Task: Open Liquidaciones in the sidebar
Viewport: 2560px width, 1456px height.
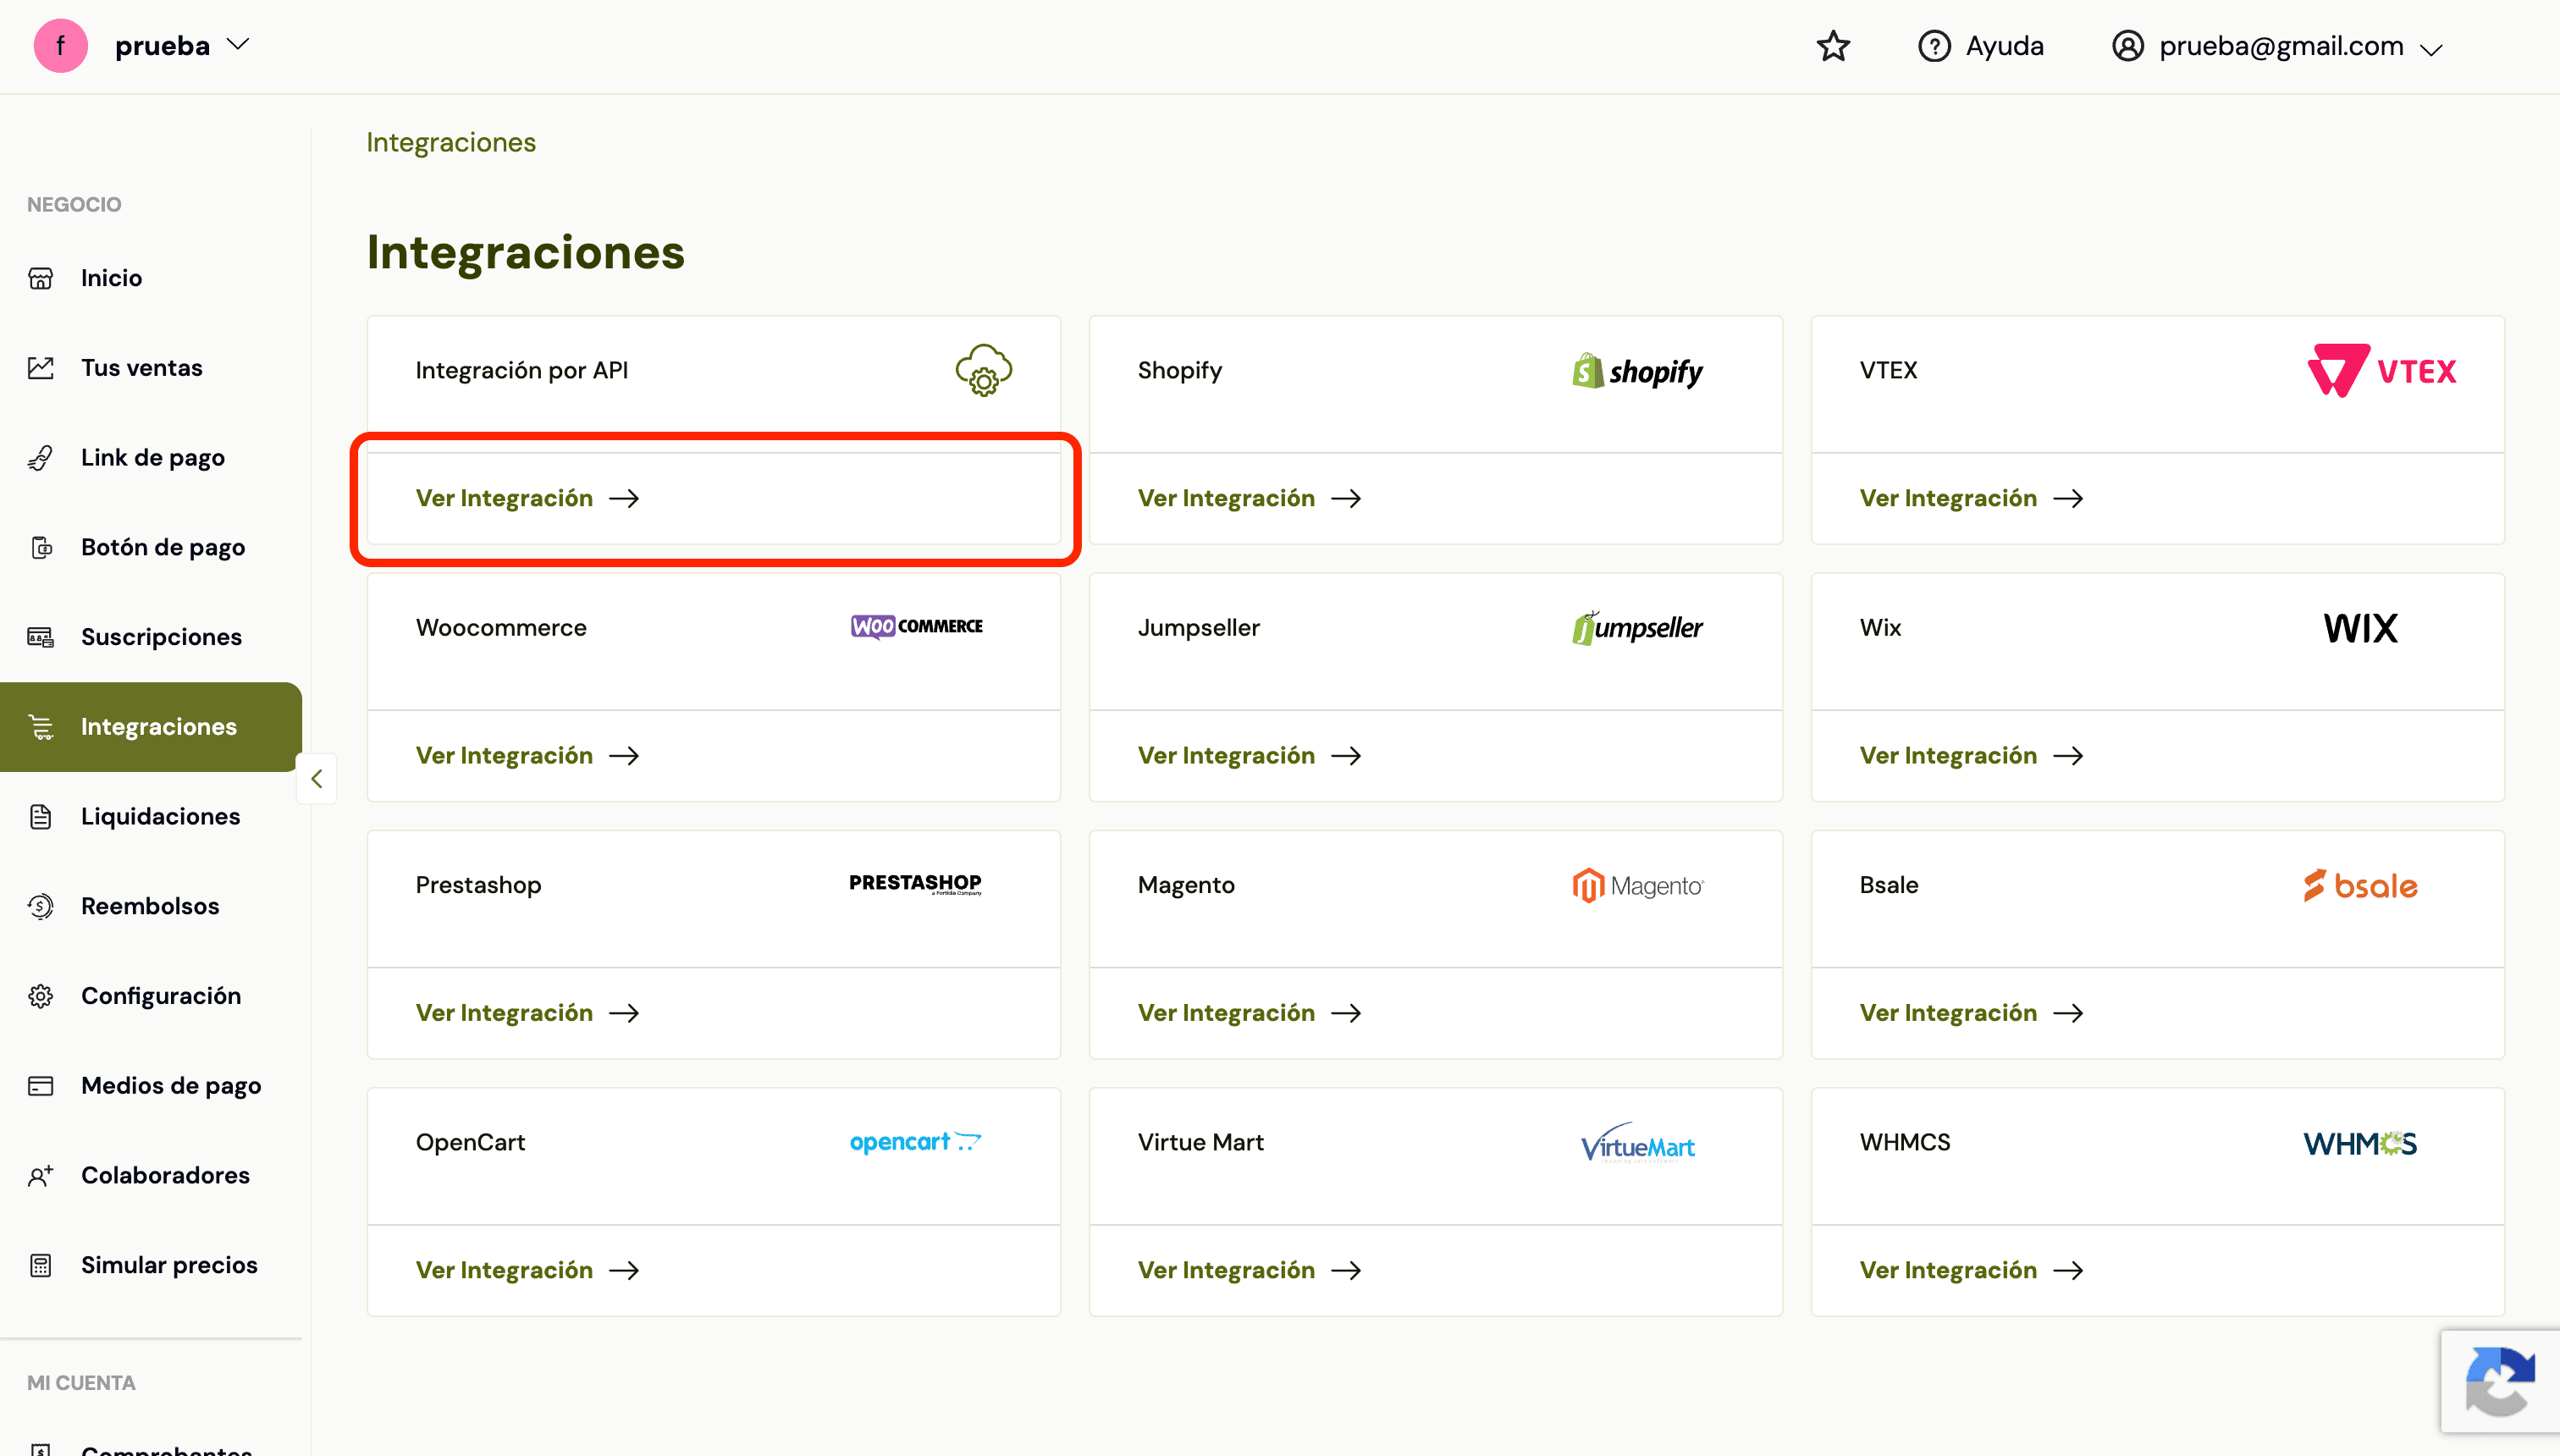Action: [151, 816]
